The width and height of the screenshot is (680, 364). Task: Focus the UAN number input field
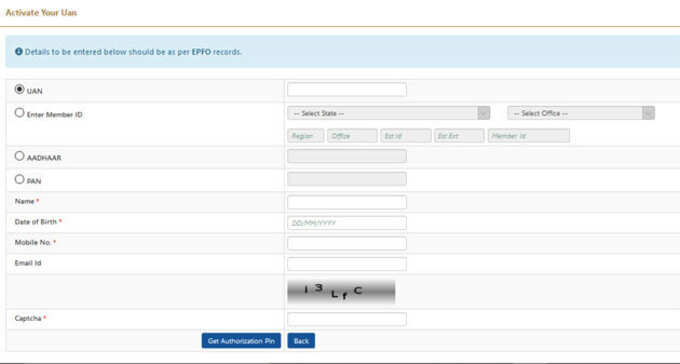tap(347, 90)
